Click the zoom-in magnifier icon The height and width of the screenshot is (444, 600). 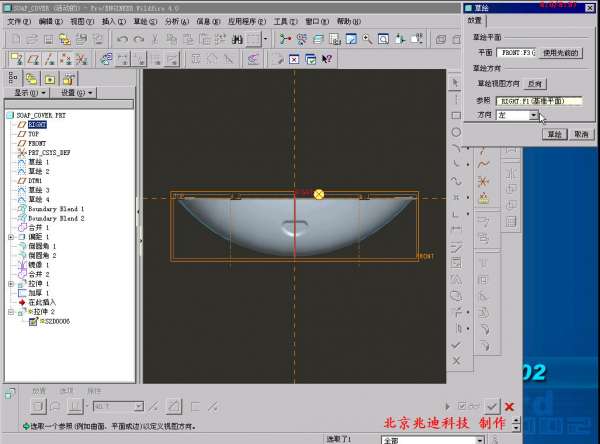tap(368, 40)
